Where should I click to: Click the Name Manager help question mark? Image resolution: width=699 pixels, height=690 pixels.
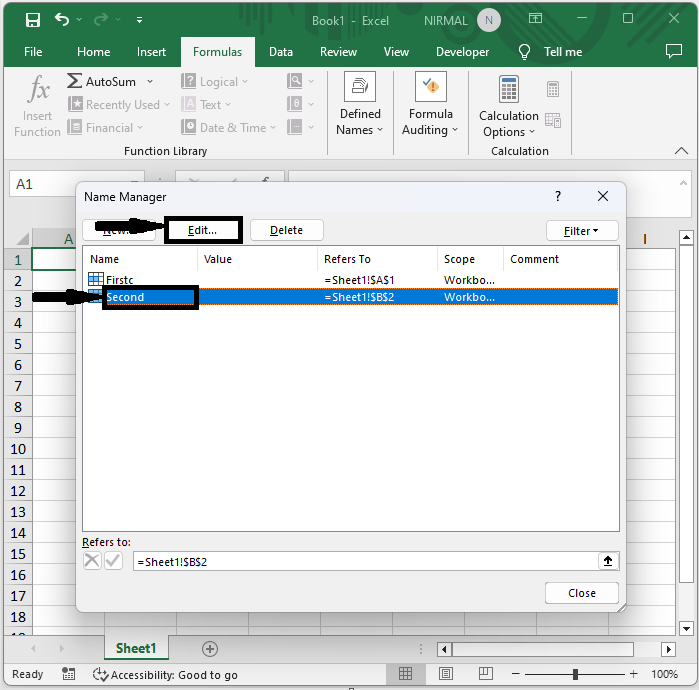(558, 196)
